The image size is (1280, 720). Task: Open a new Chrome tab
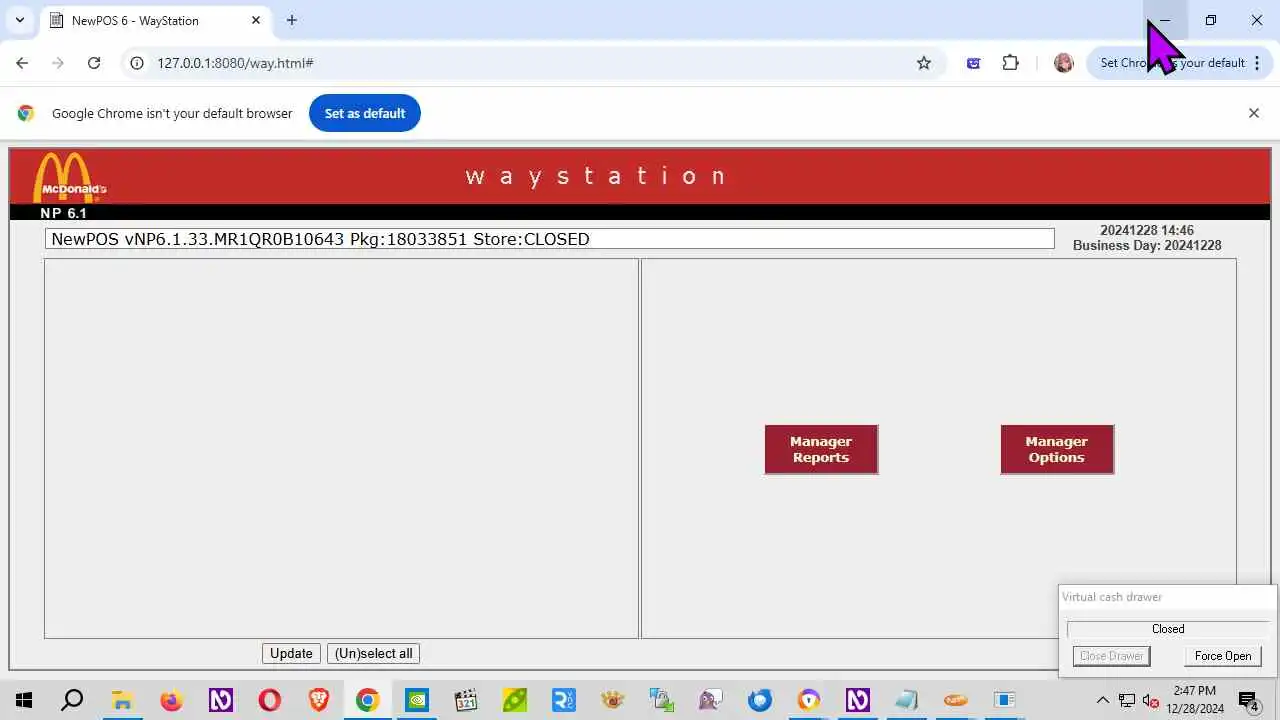[x=291, y=20]
